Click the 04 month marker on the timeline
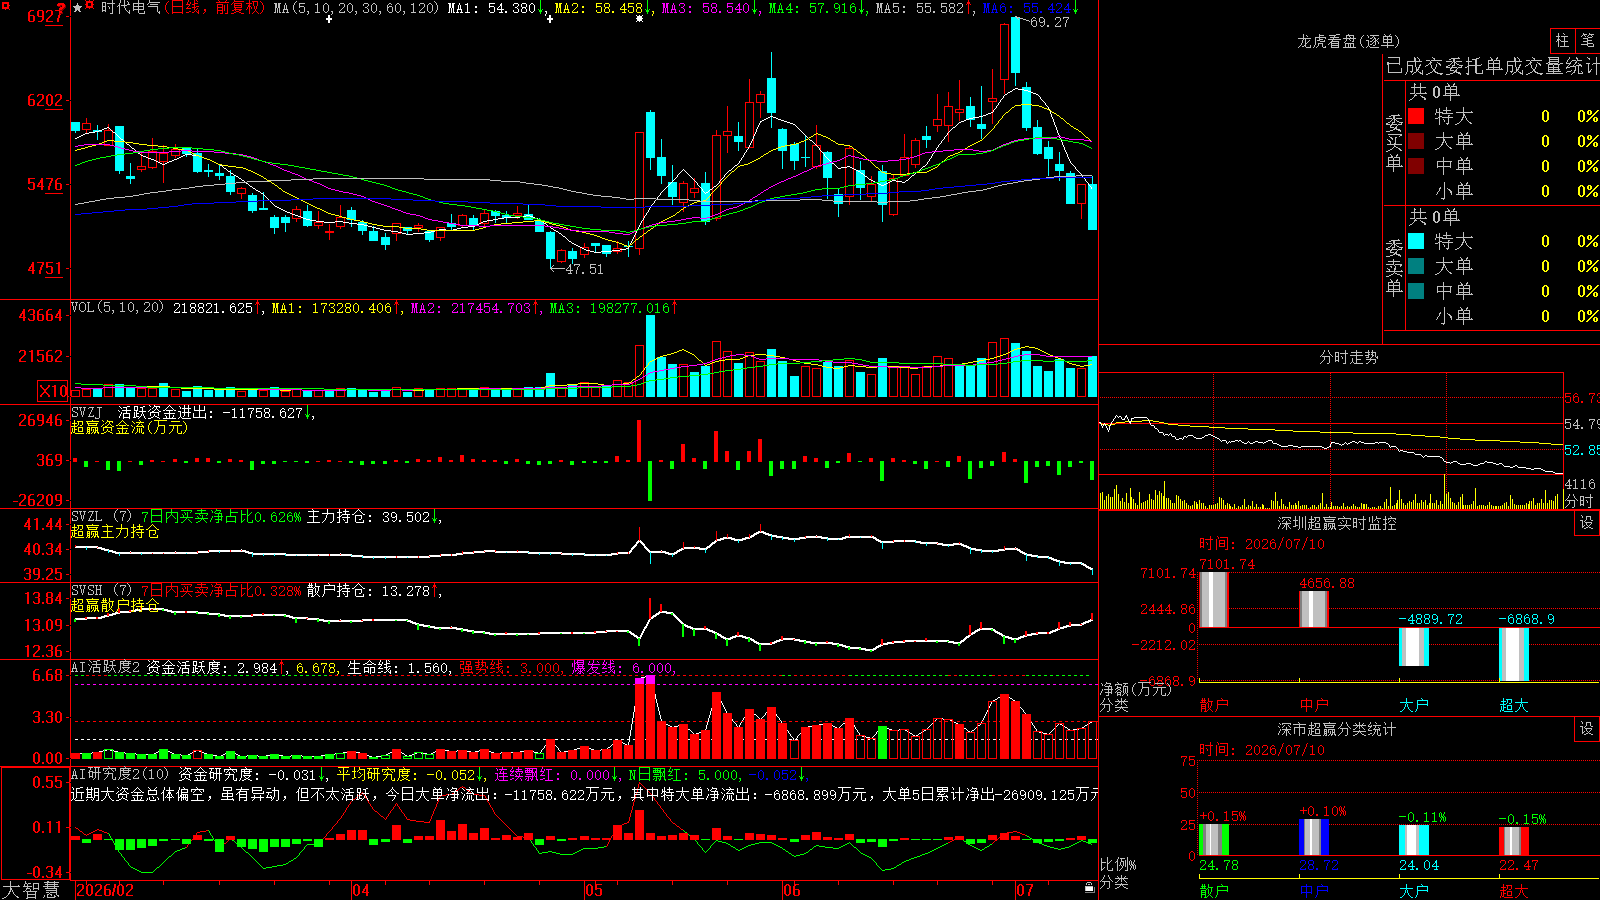The image size is (1600, 900). 361,890
